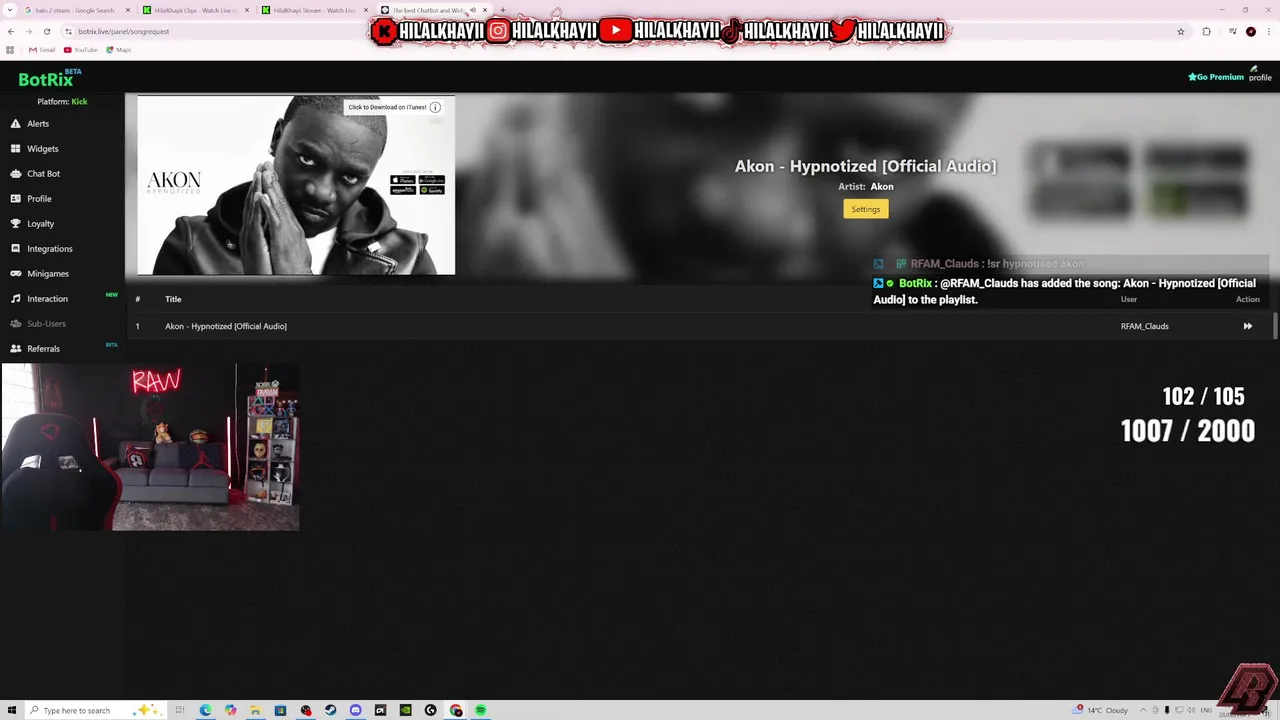Skip the Akon Hypnotized song
The width and height of the screenshot is (1280, 720).
click(1247, 326)
